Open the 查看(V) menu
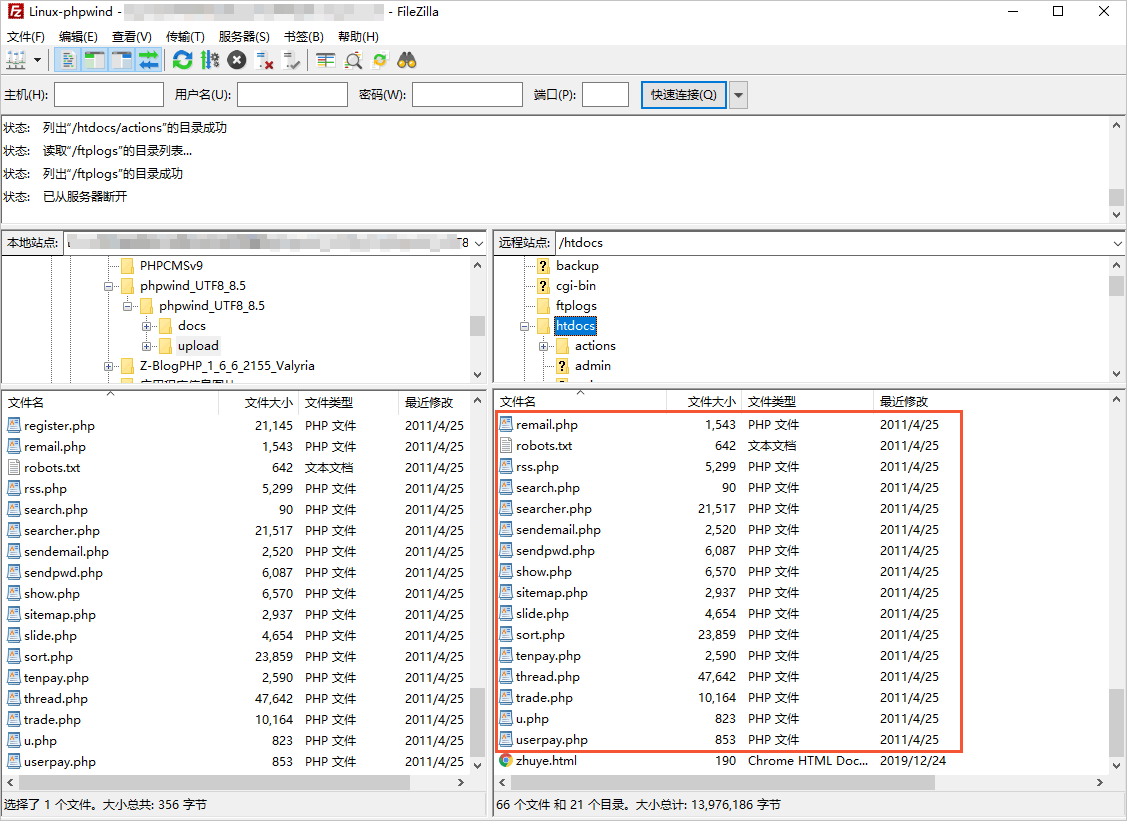The width and height of the screenshot is (1127, 821). (x=132, y=37)
